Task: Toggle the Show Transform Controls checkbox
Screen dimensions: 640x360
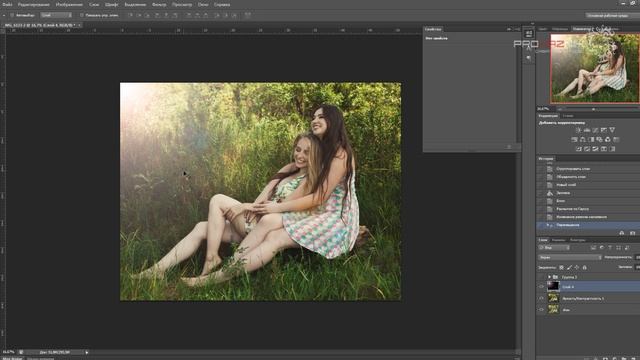Action: tap(82, 15)
